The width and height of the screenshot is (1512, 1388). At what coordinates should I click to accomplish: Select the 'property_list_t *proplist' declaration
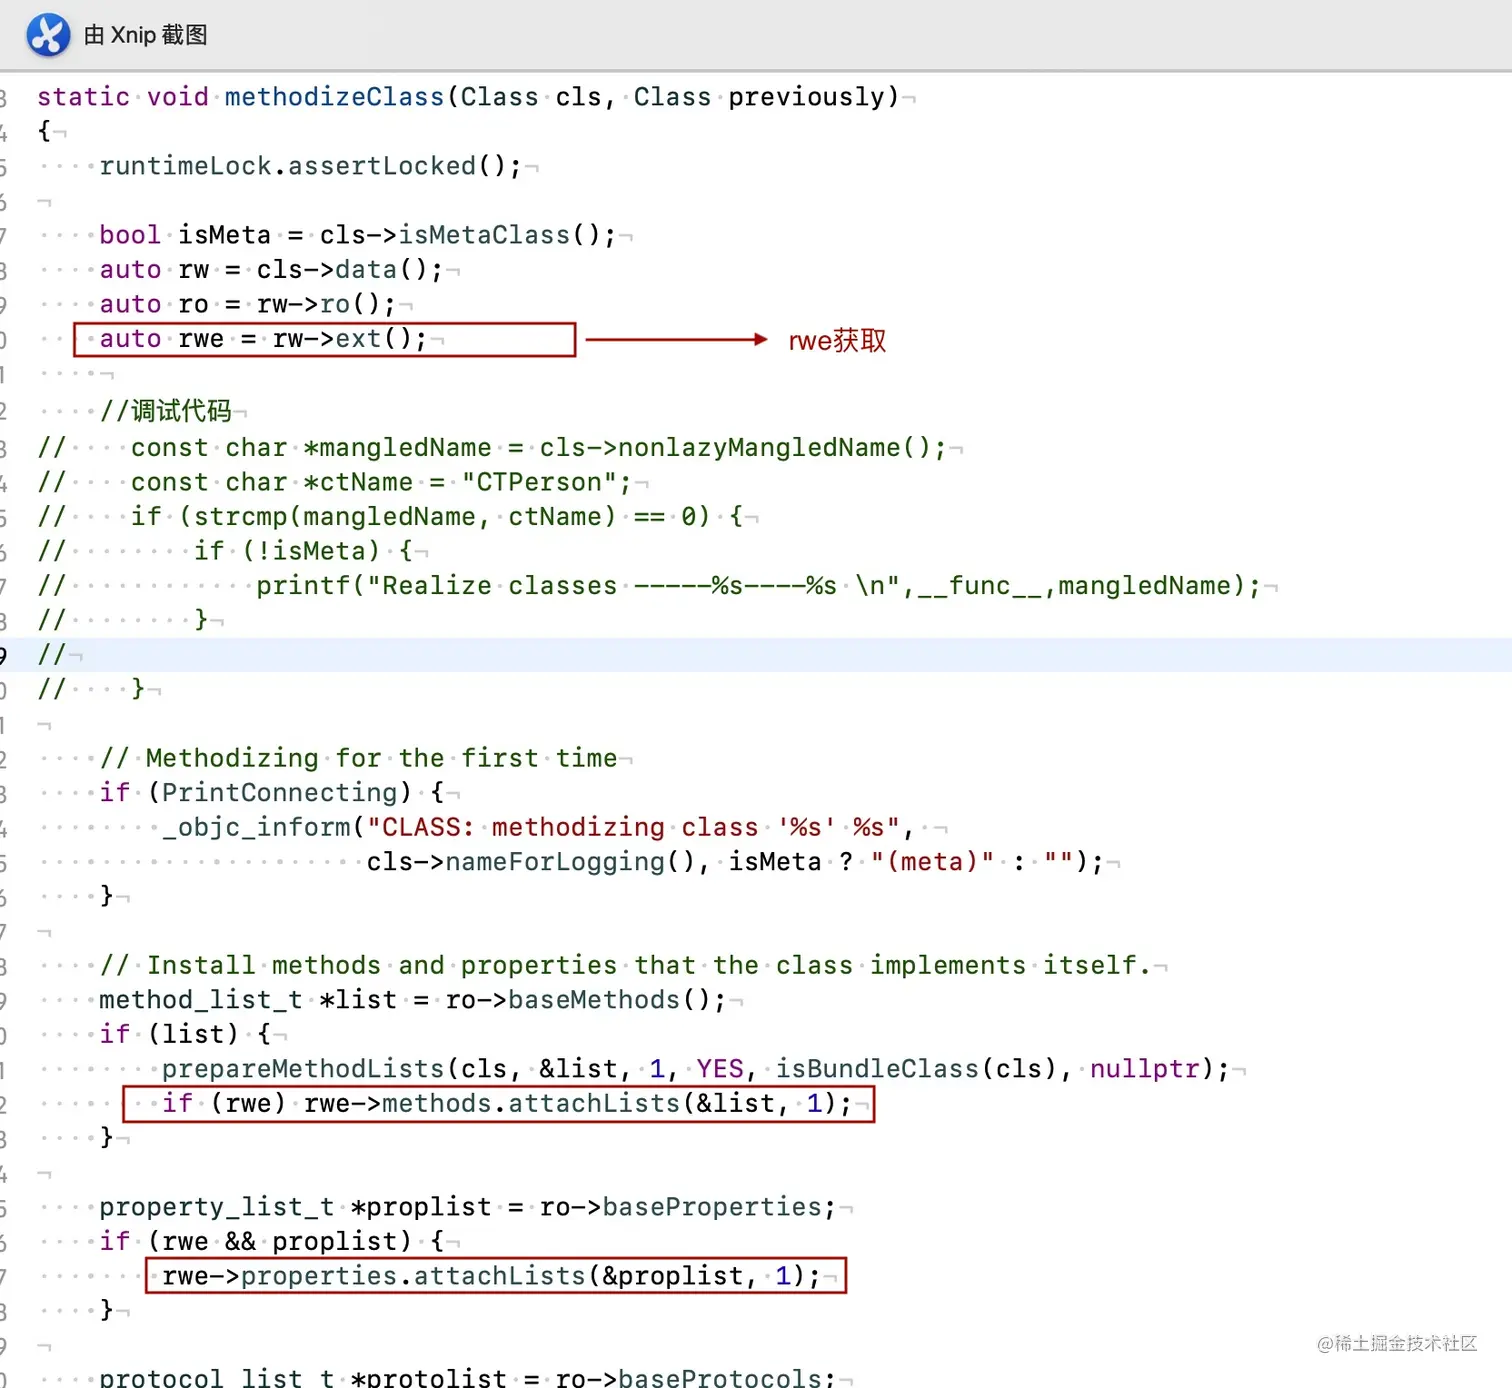[x=295, y=1206]
